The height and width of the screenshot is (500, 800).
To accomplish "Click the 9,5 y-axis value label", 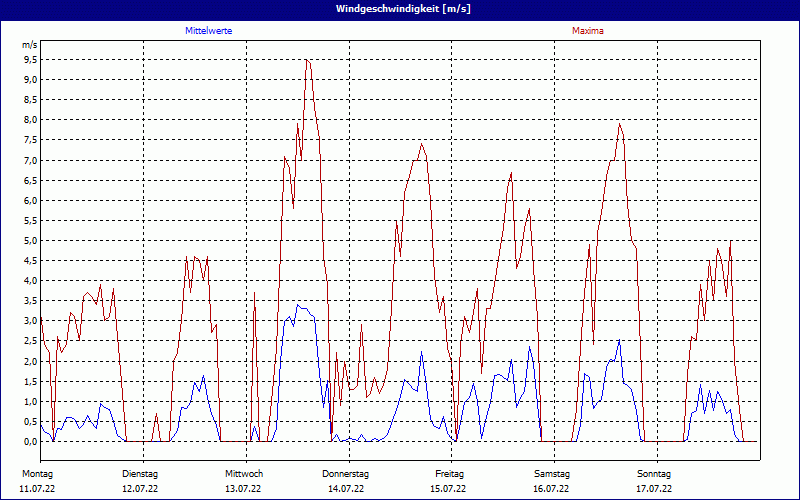I will click(x=30, y=60).
